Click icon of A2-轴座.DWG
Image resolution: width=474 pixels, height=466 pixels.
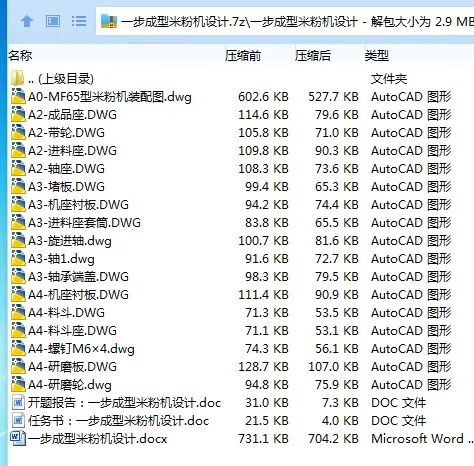[18, 168]
